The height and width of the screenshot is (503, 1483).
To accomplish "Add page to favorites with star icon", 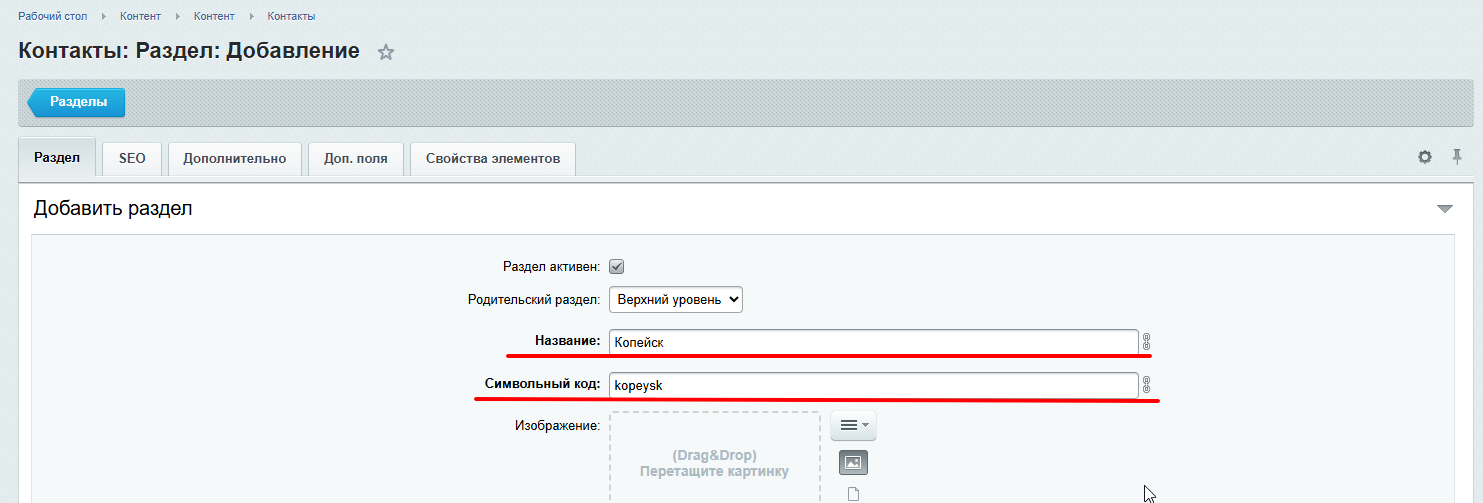I will pyautogui.click(x=386, y=53).
